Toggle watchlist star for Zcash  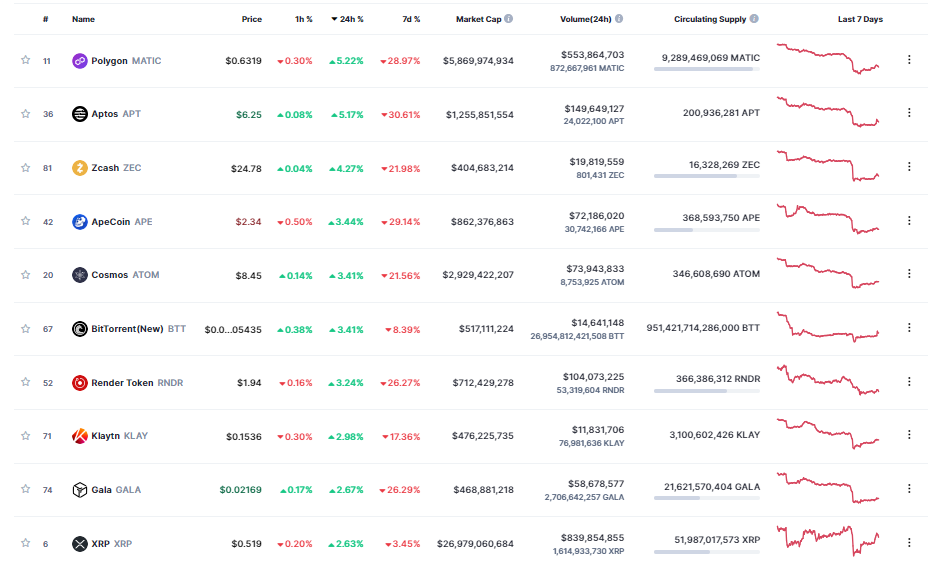(x=26, y=167)
